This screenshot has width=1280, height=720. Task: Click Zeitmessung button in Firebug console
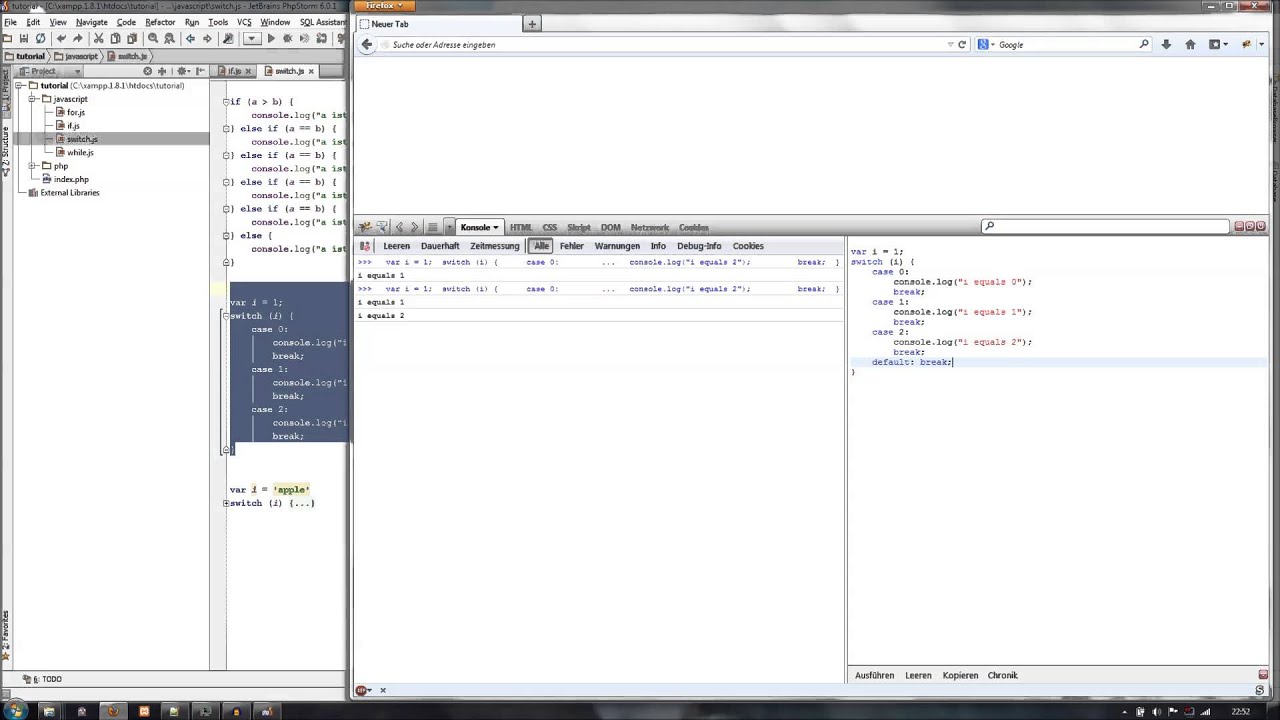tap(495, 246)
